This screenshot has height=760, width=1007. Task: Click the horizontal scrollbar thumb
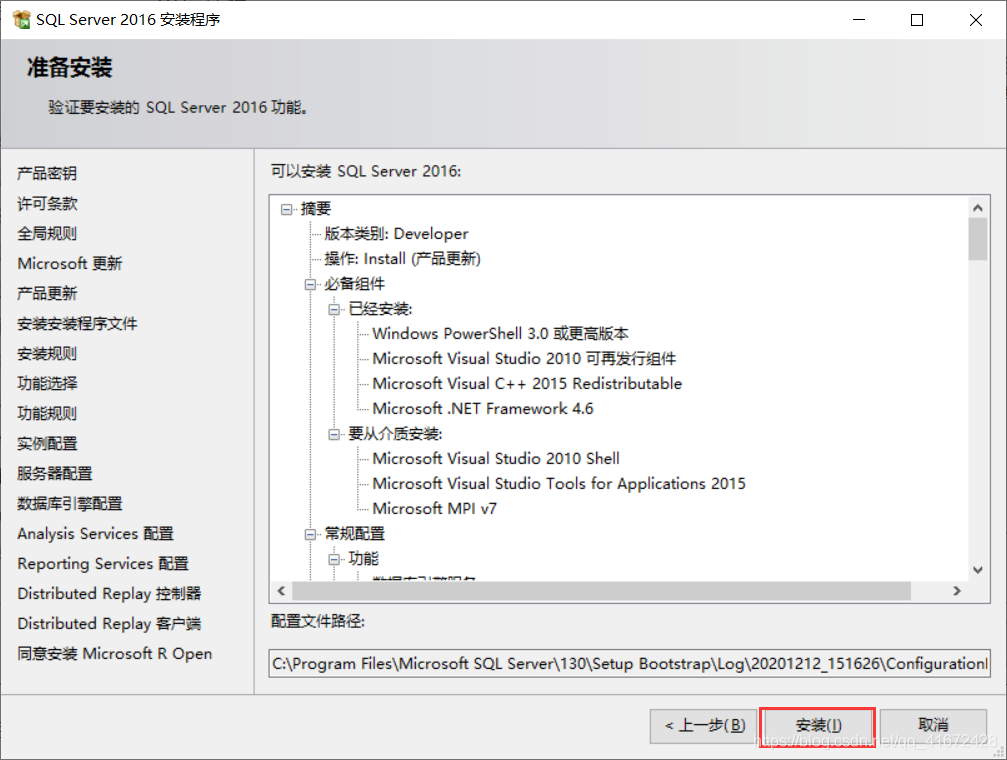pos(601,590)
